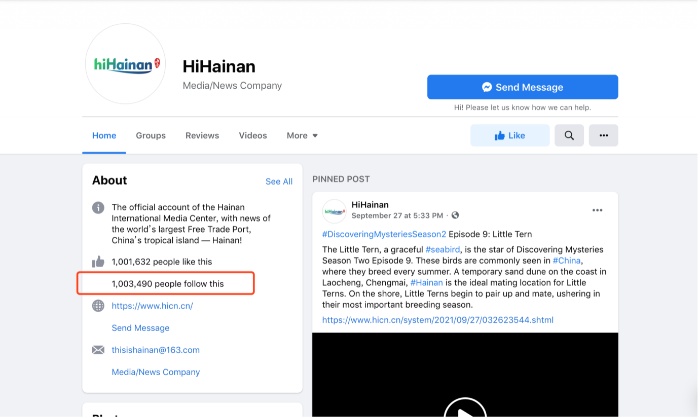Open https://www.hicn.cn/ link
Image resolution: width=700 pixels, height=418 pixels.
[x=152, y=306]
